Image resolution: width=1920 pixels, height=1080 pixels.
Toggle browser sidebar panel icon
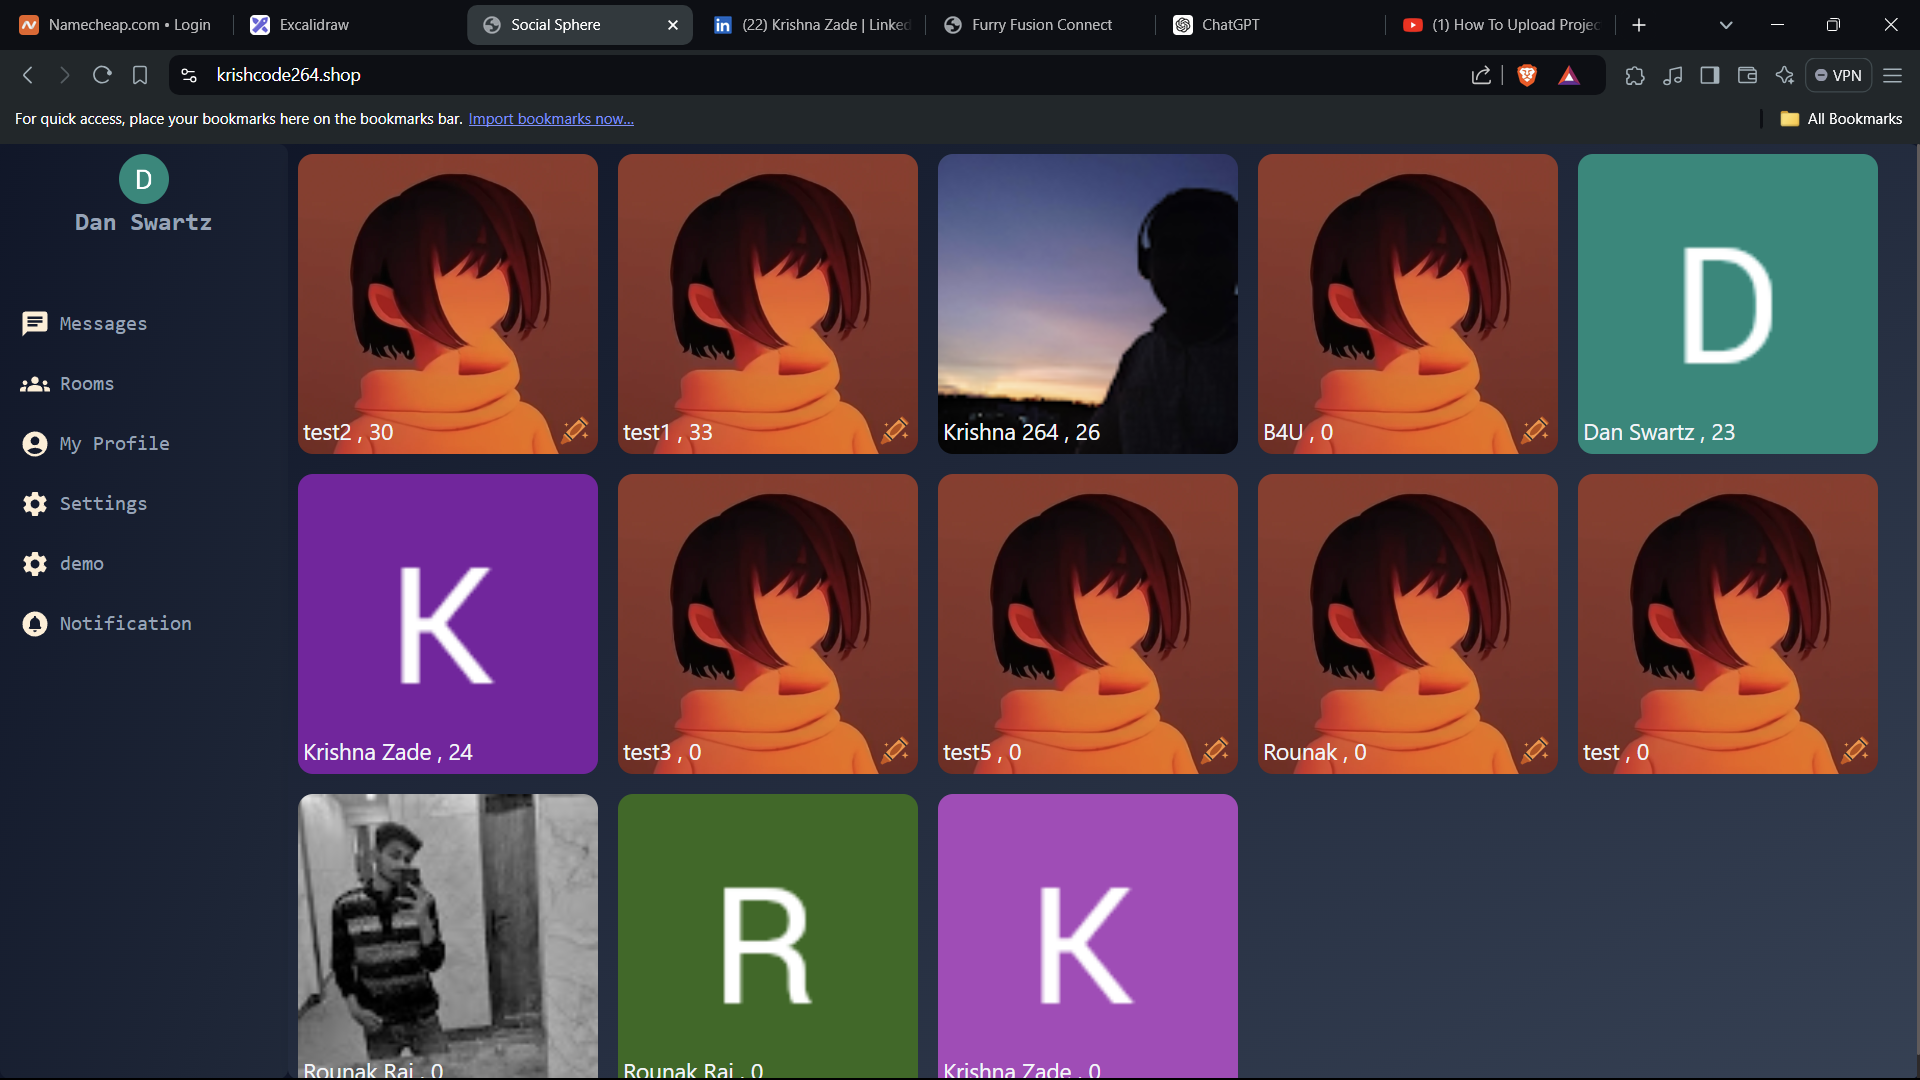tap(1710, 75)
